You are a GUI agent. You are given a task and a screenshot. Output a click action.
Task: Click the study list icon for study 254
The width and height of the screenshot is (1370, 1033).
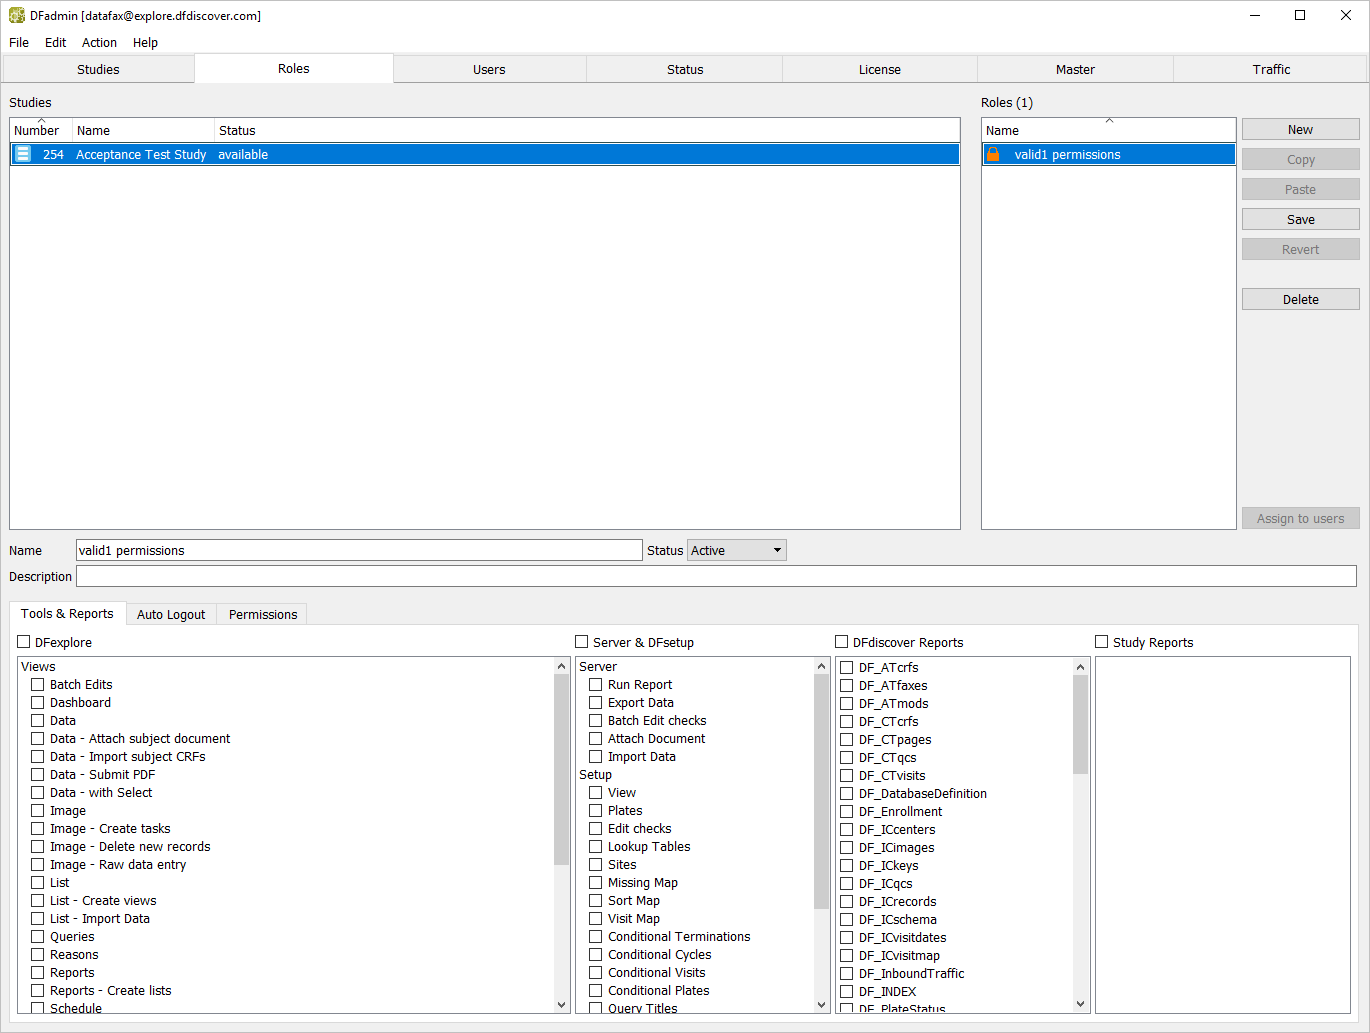[x=23, y=154]
